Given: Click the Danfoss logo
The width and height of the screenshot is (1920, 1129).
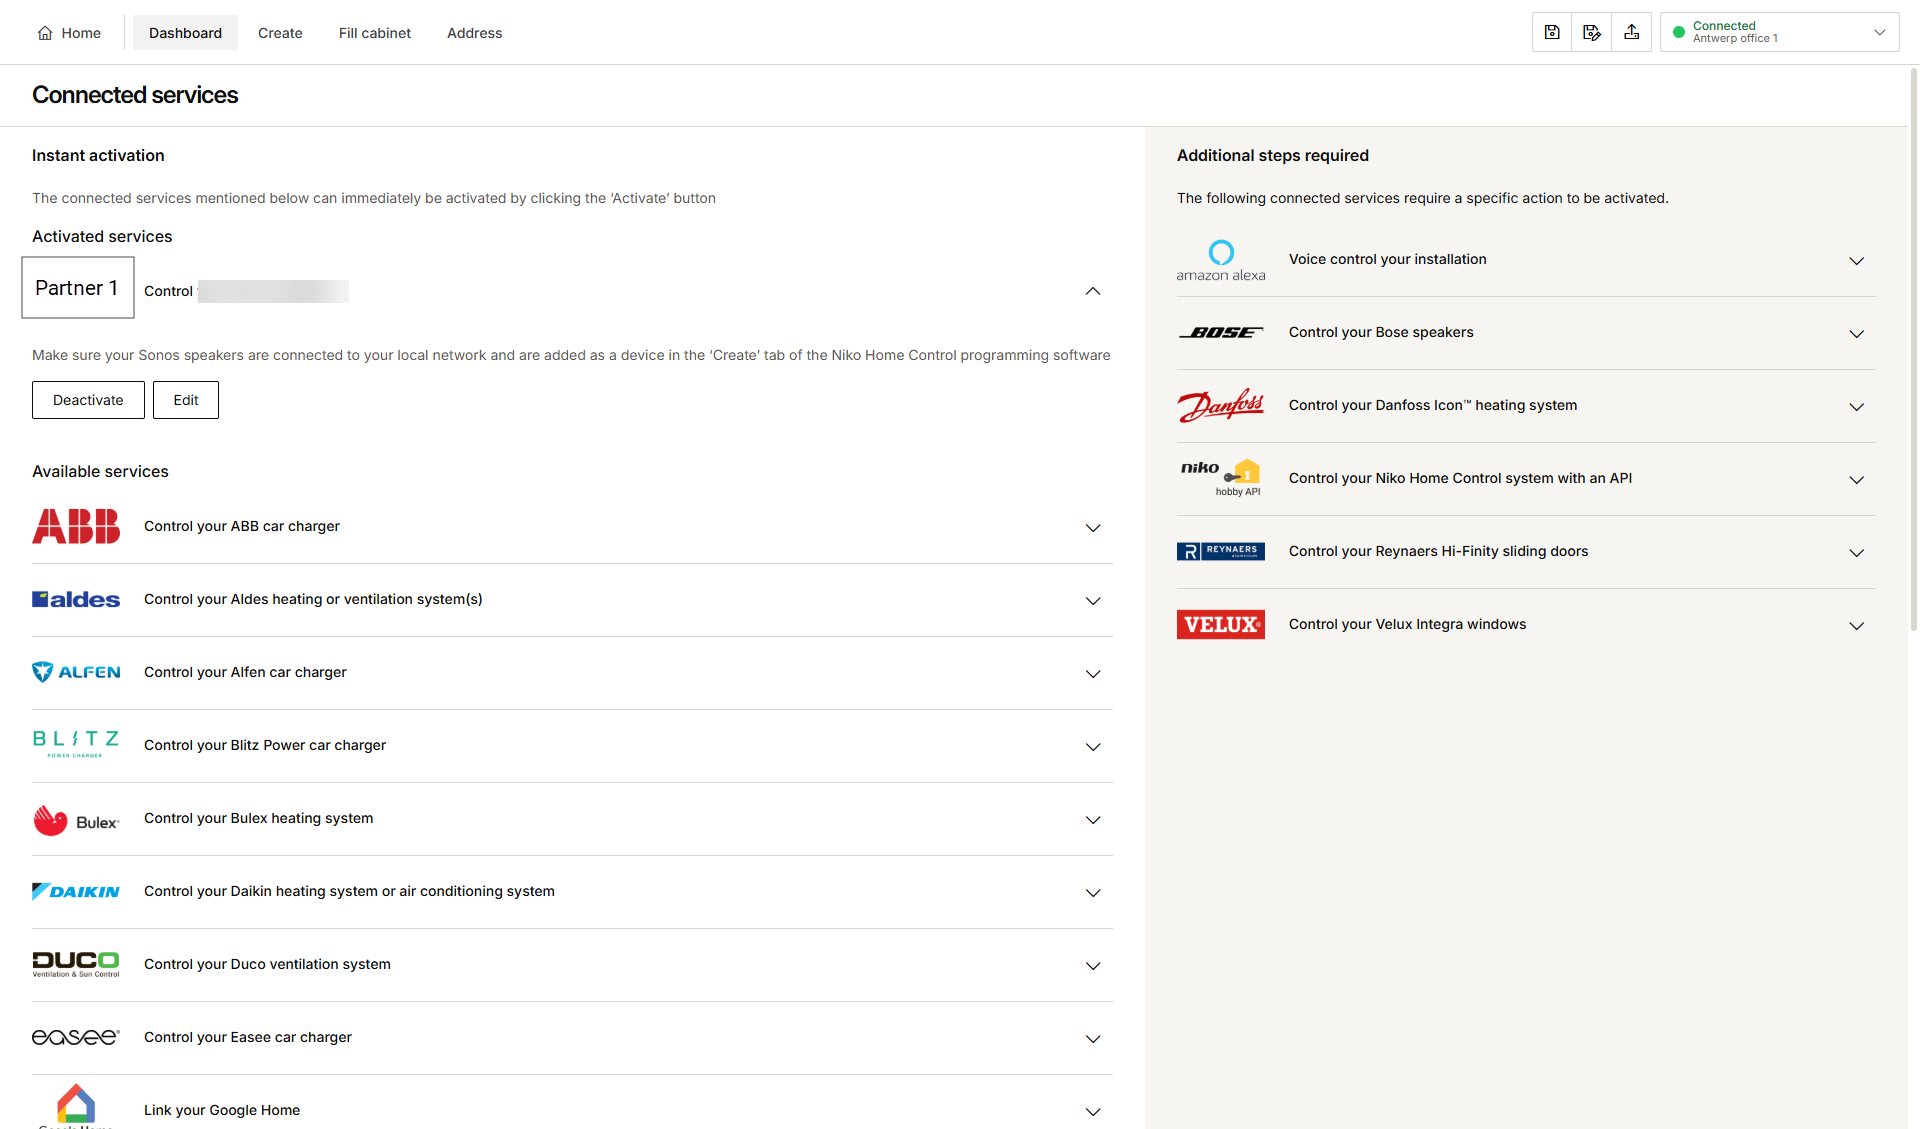Looking at the screenshot, I should (x=1220, y=405).
